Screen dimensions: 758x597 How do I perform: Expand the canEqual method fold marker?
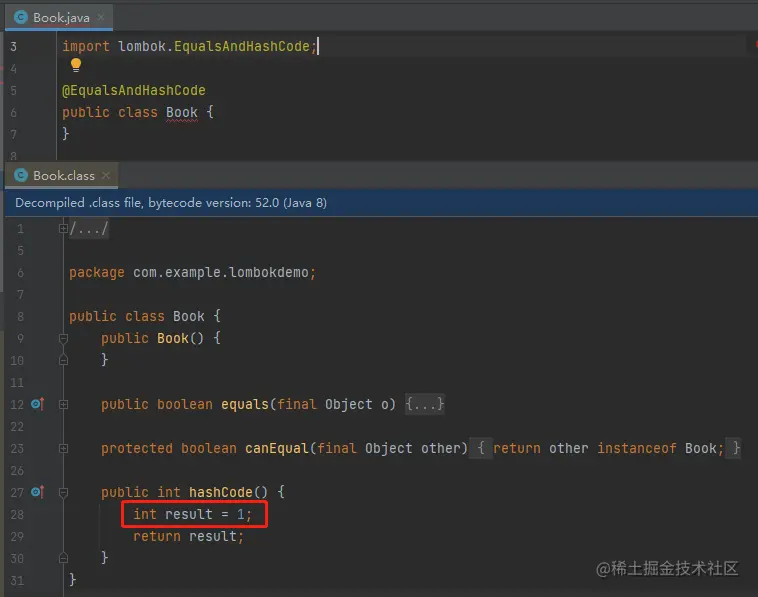click(x=63, y=448)
